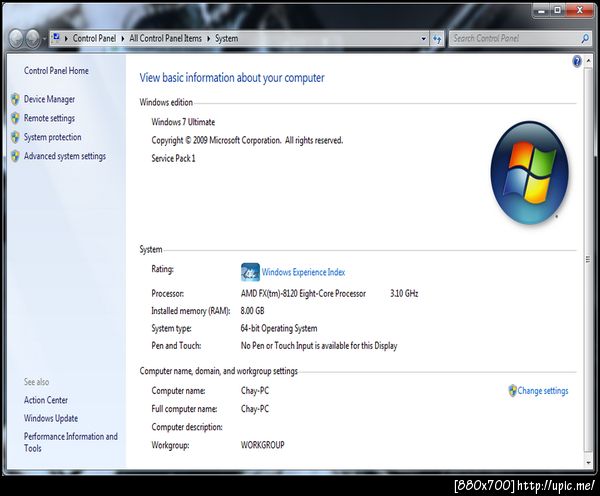Click shield icon next to Change settings
The image size is (600, 496).
pyautogui.click(x=512, y=391)
